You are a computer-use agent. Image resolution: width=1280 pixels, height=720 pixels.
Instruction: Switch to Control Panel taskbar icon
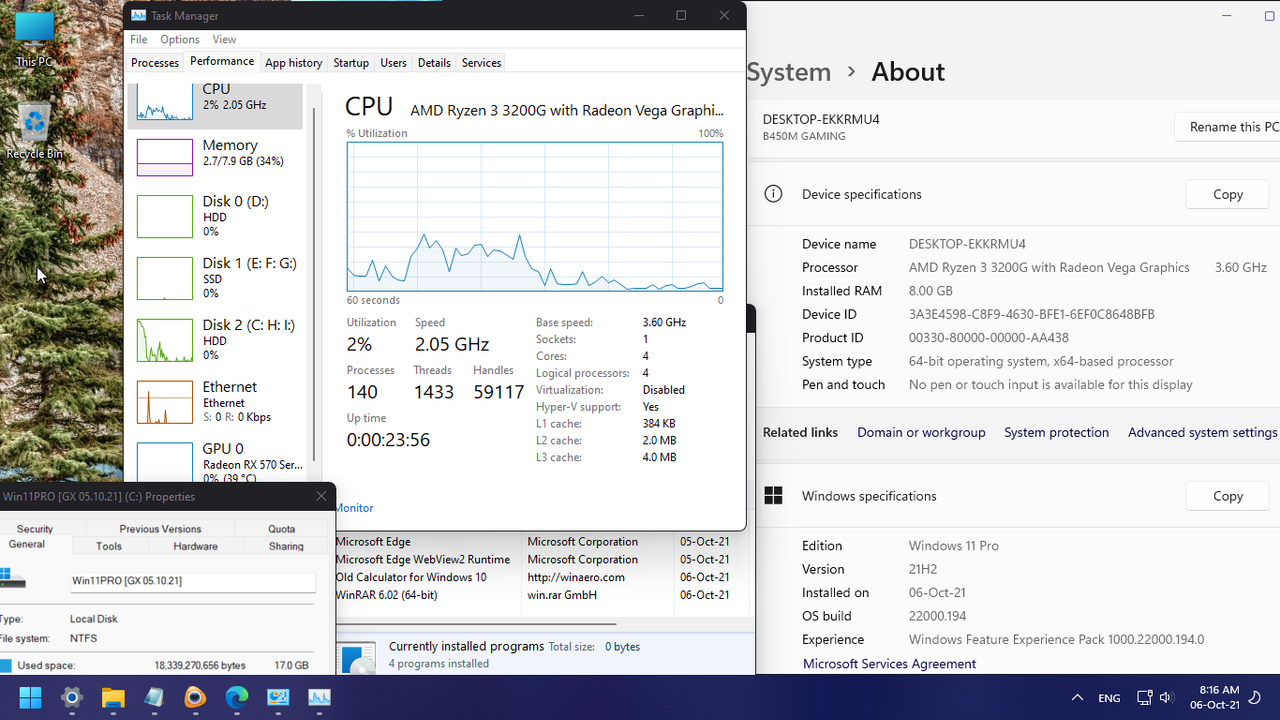tap(278, 697)
